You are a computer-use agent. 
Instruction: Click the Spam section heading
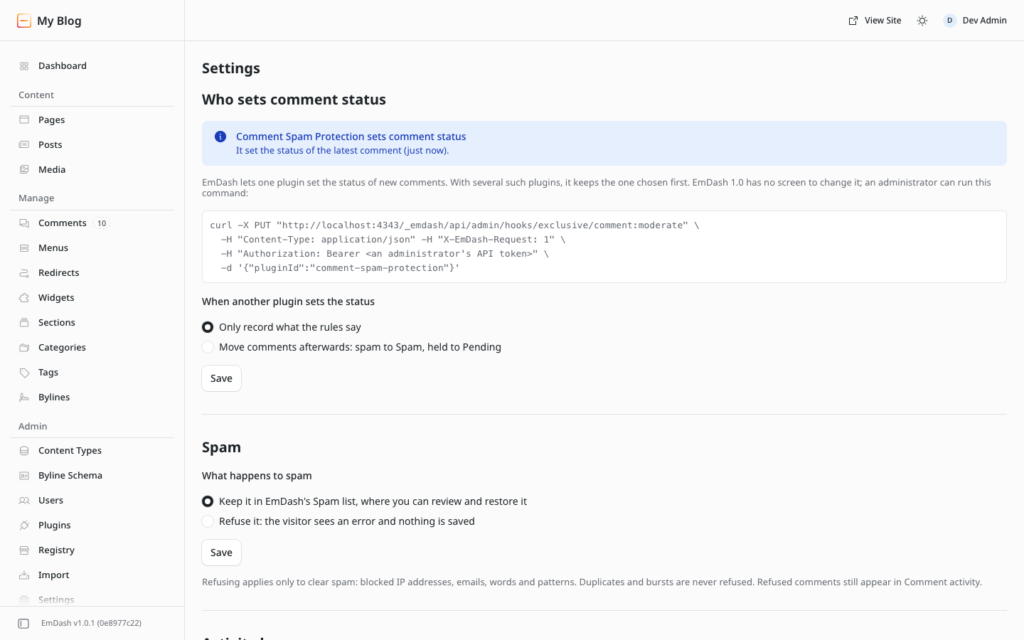point(221,447)
